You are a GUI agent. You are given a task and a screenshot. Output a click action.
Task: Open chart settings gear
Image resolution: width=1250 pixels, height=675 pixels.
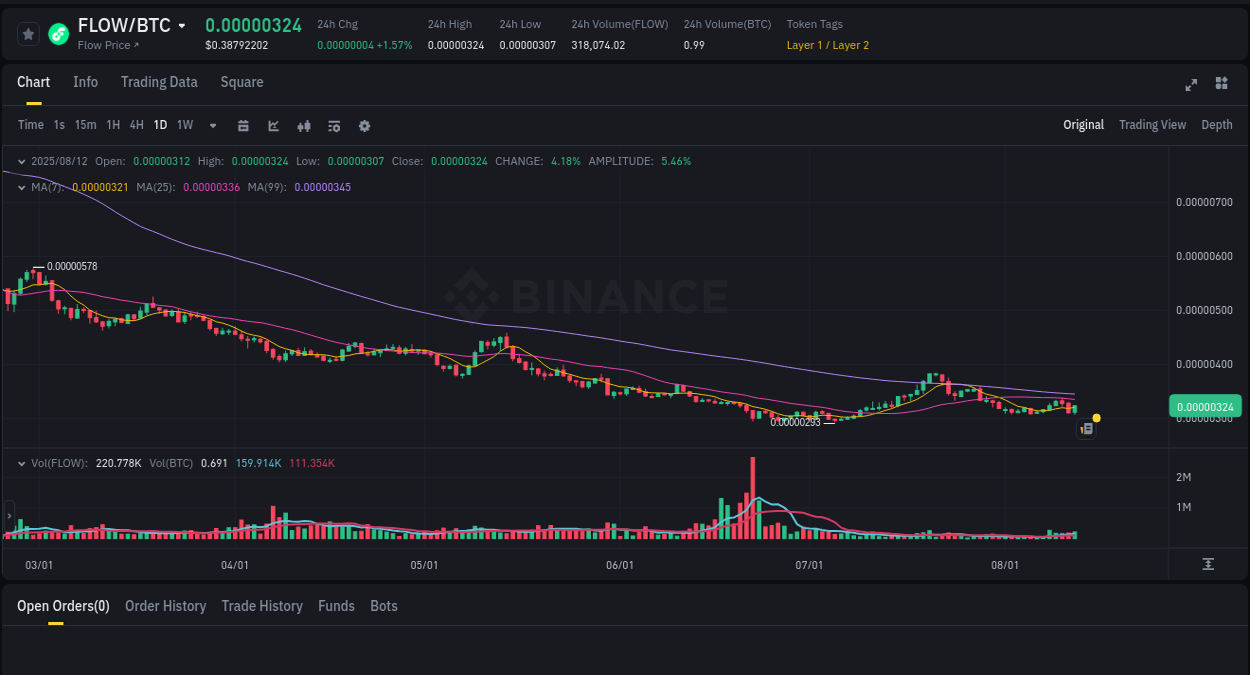pos(364,126)
